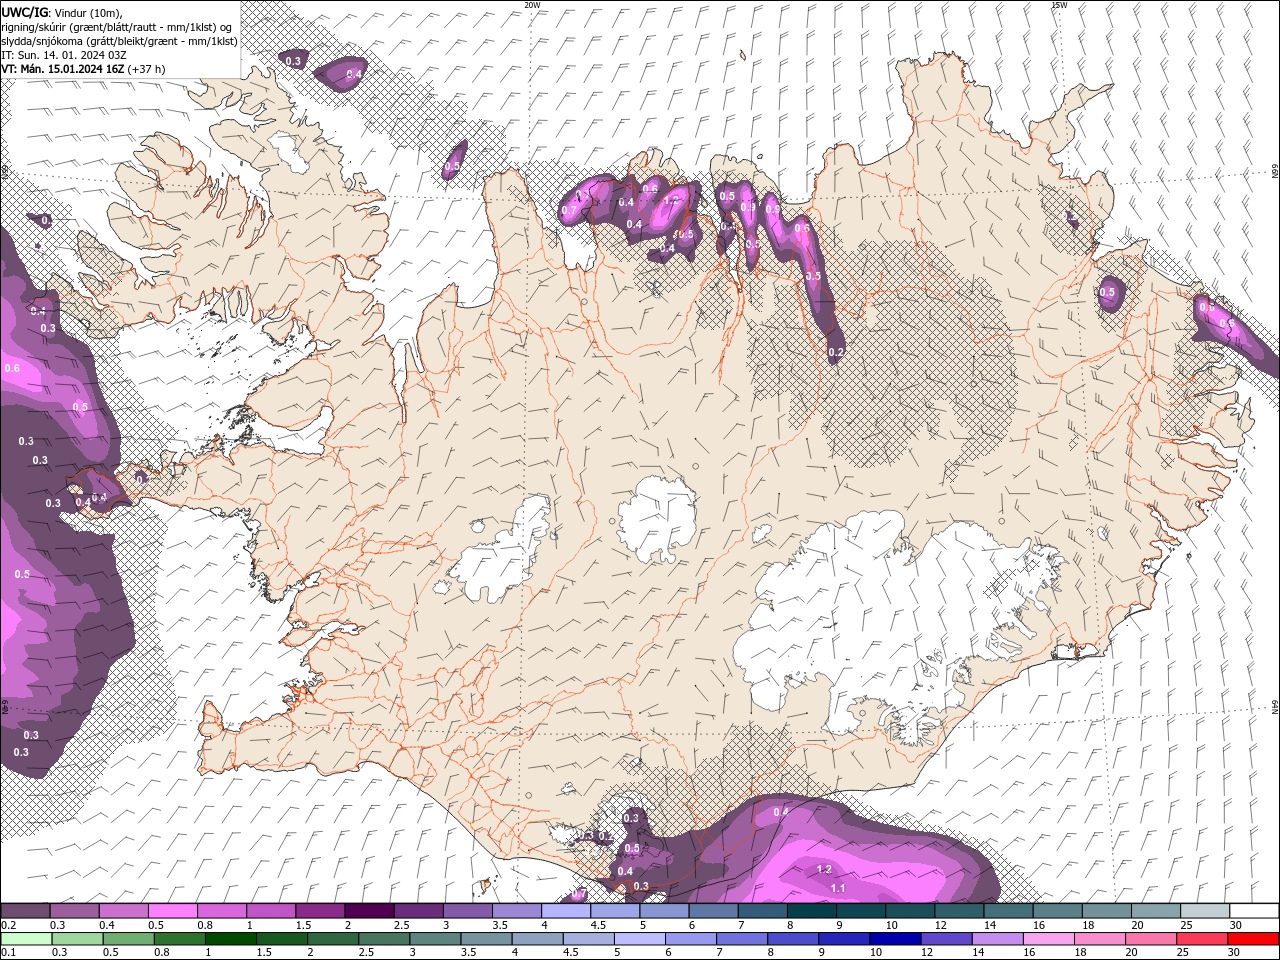This screenshot has height=960, width=1280.
Task: Click the '0.1' label in the lower legend row
Action: (9, 953)
